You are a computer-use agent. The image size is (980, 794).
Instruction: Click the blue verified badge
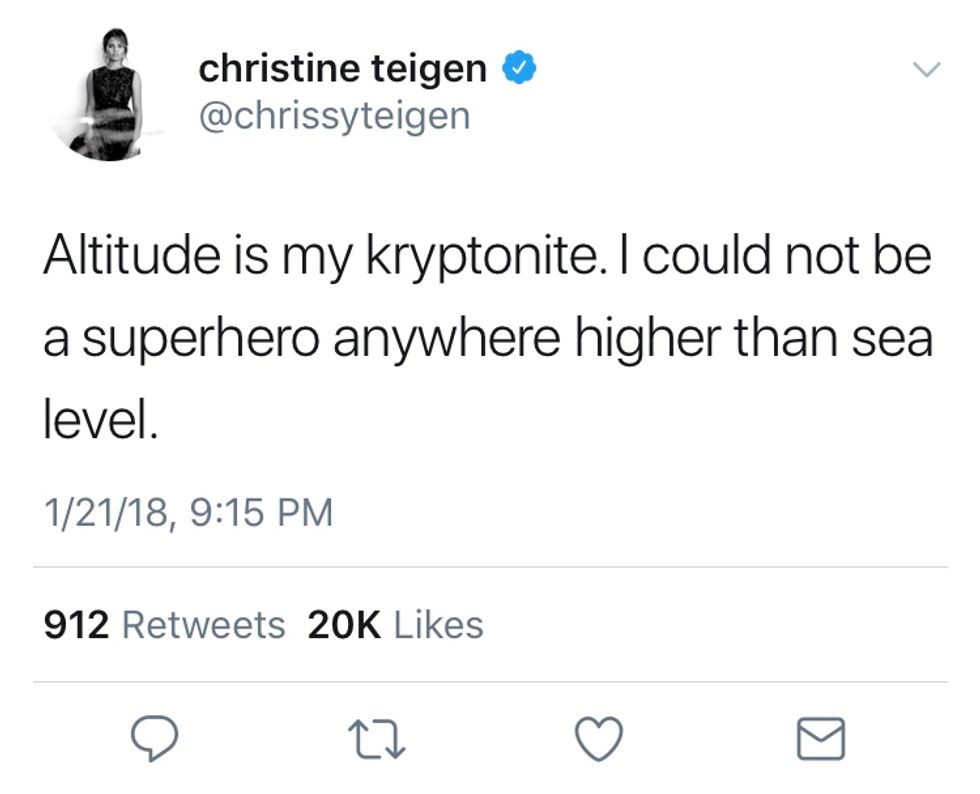519,69
